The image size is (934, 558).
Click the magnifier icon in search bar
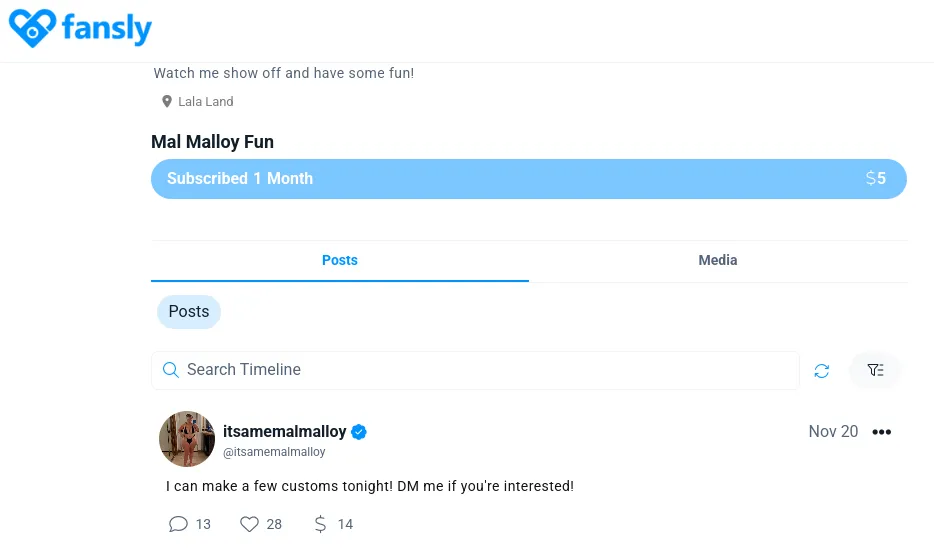pyautogui.click(x=171, y=370)
